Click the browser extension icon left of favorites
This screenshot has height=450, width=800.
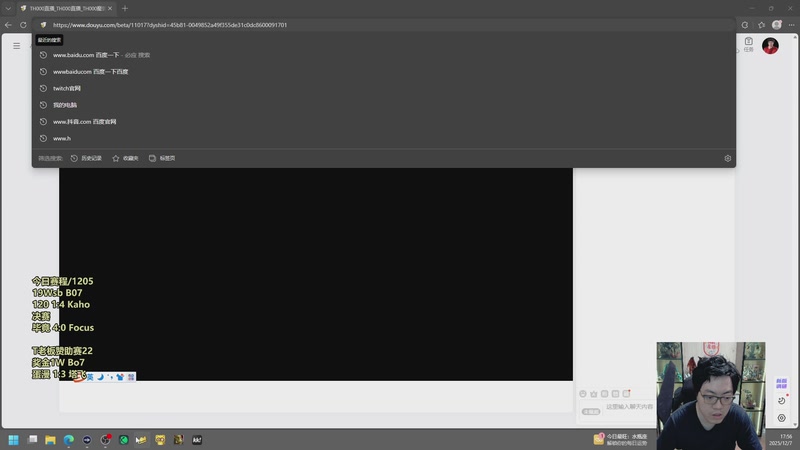[745, 24]
